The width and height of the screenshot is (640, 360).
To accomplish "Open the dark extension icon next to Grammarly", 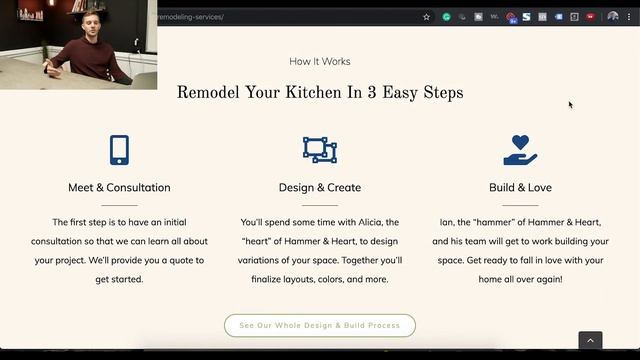I will point(462,17).
